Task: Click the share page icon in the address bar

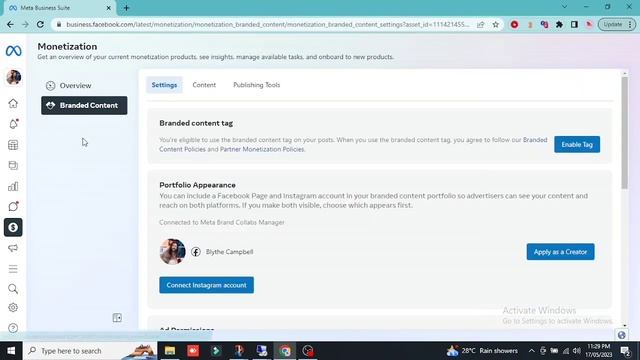Action: (480, 24)
